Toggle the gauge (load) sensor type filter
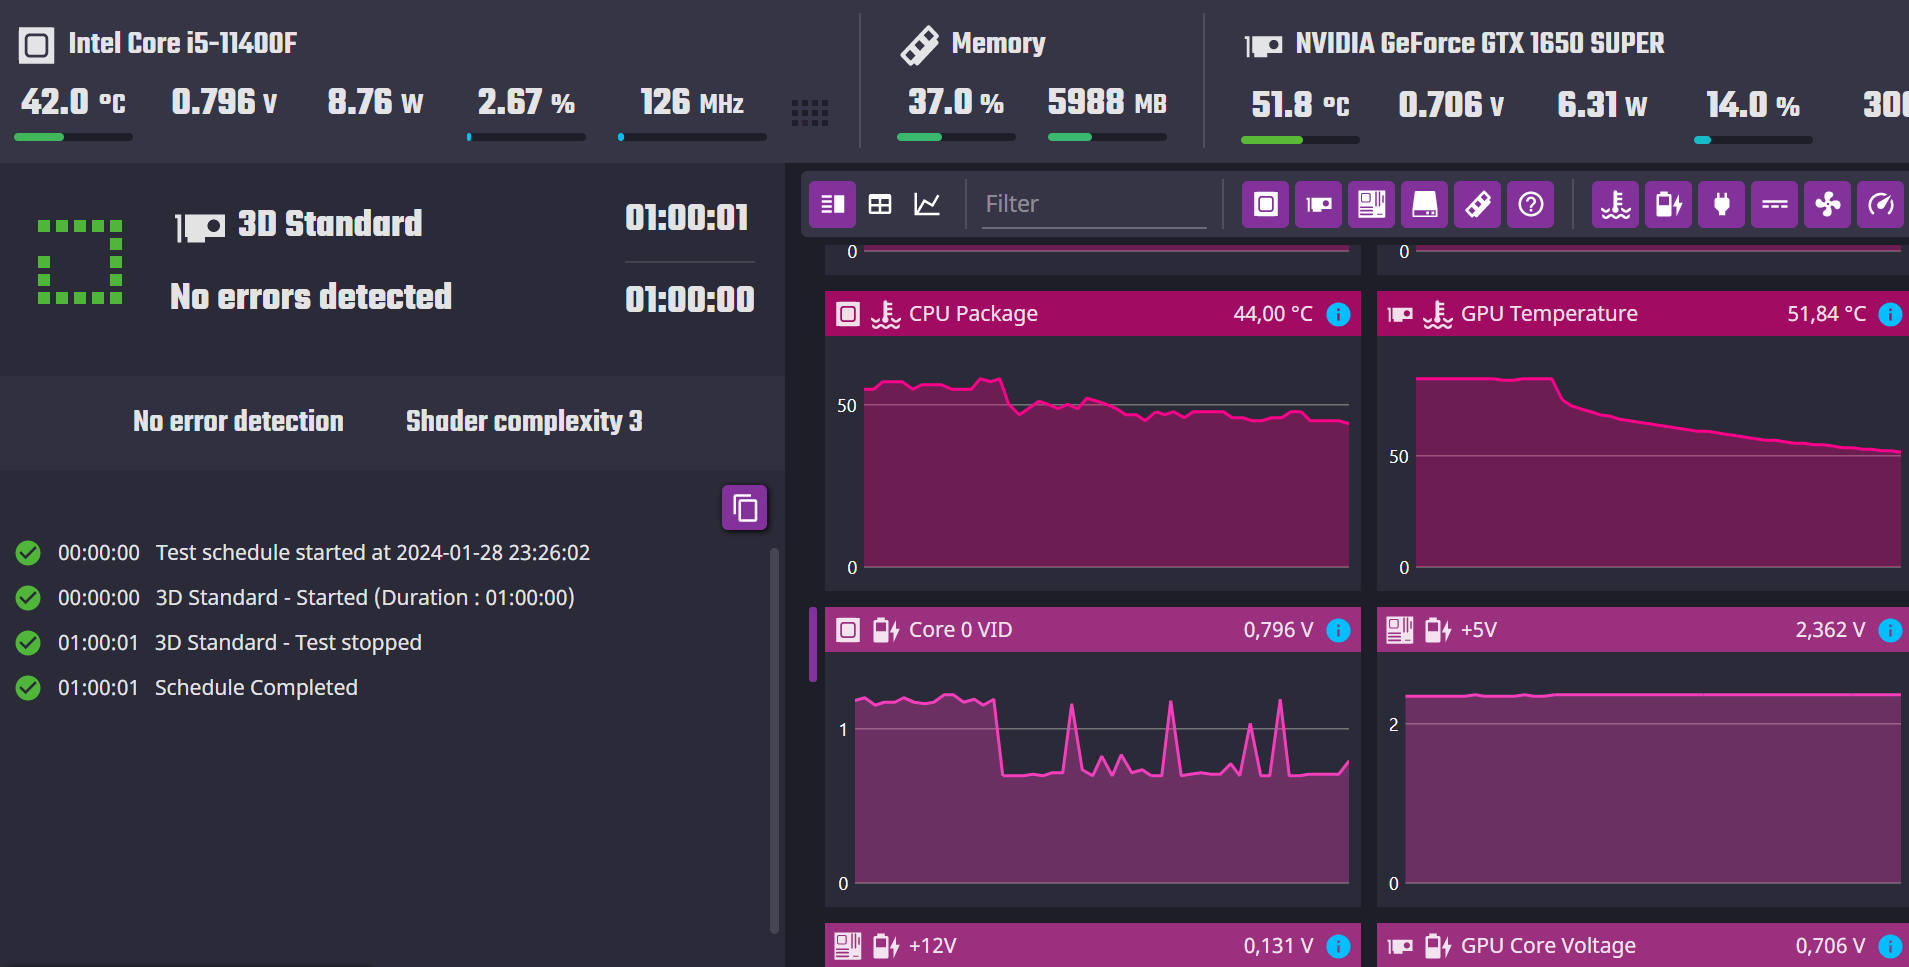The width and height of the screenshot is (1909, 967). [x=1881, y=205]
